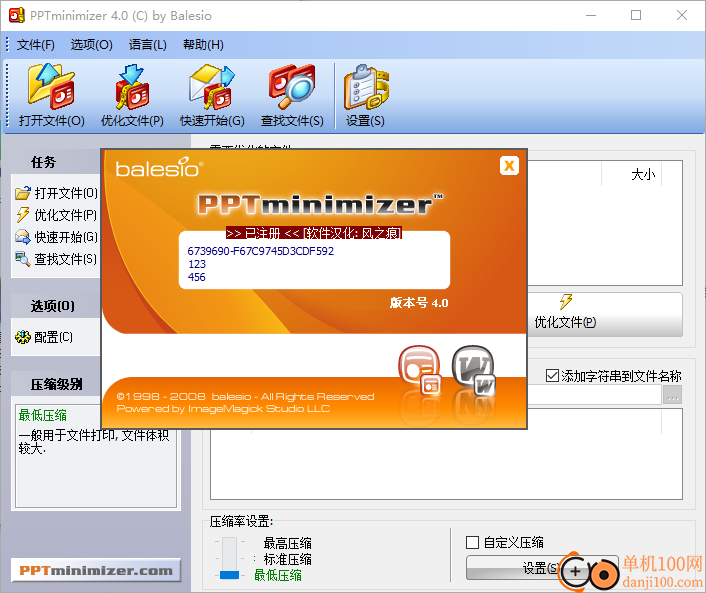Image resolution: width=706 pixels, height=593 pixels.
Task: Click the Quick Start (快速开始) toolbar icon
Action: (x=212, y=95)
